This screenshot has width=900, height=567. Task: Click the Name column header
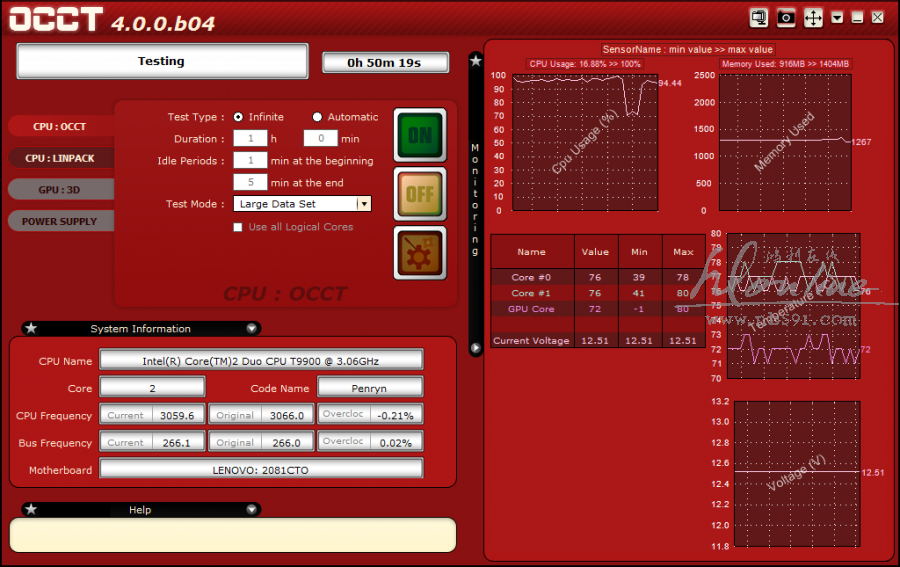532,251
